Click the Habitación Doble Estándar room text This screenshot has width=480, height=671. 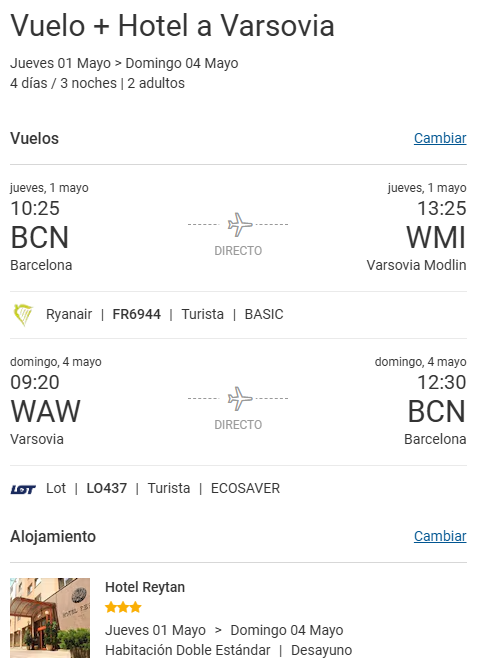click(188, 650)
